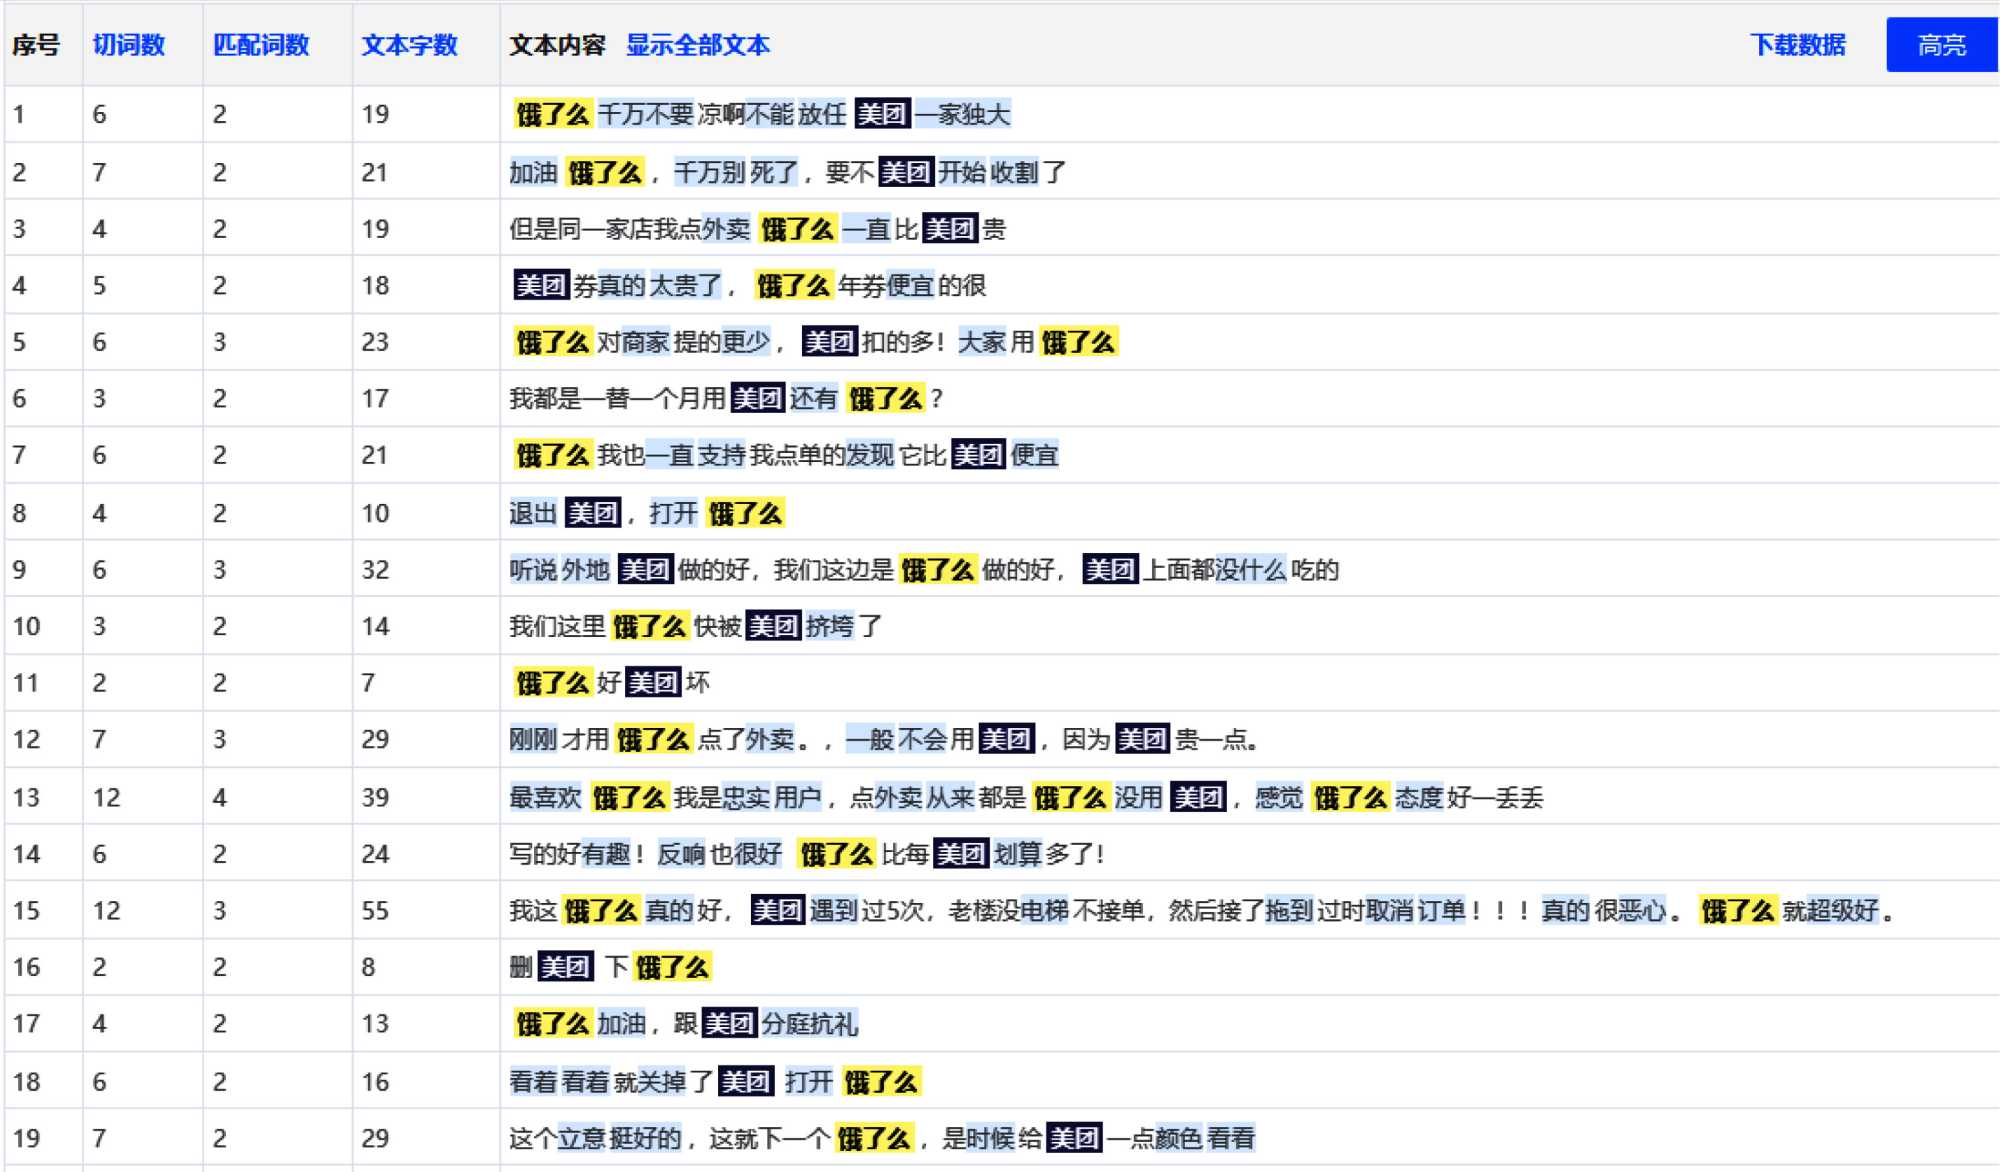Image resolution: width=2000 pixels, height=1172 pixels.
Task: Click the 分庭抗礼 word in row 17
Action: pyautogui.click(x=810, y=1024)
